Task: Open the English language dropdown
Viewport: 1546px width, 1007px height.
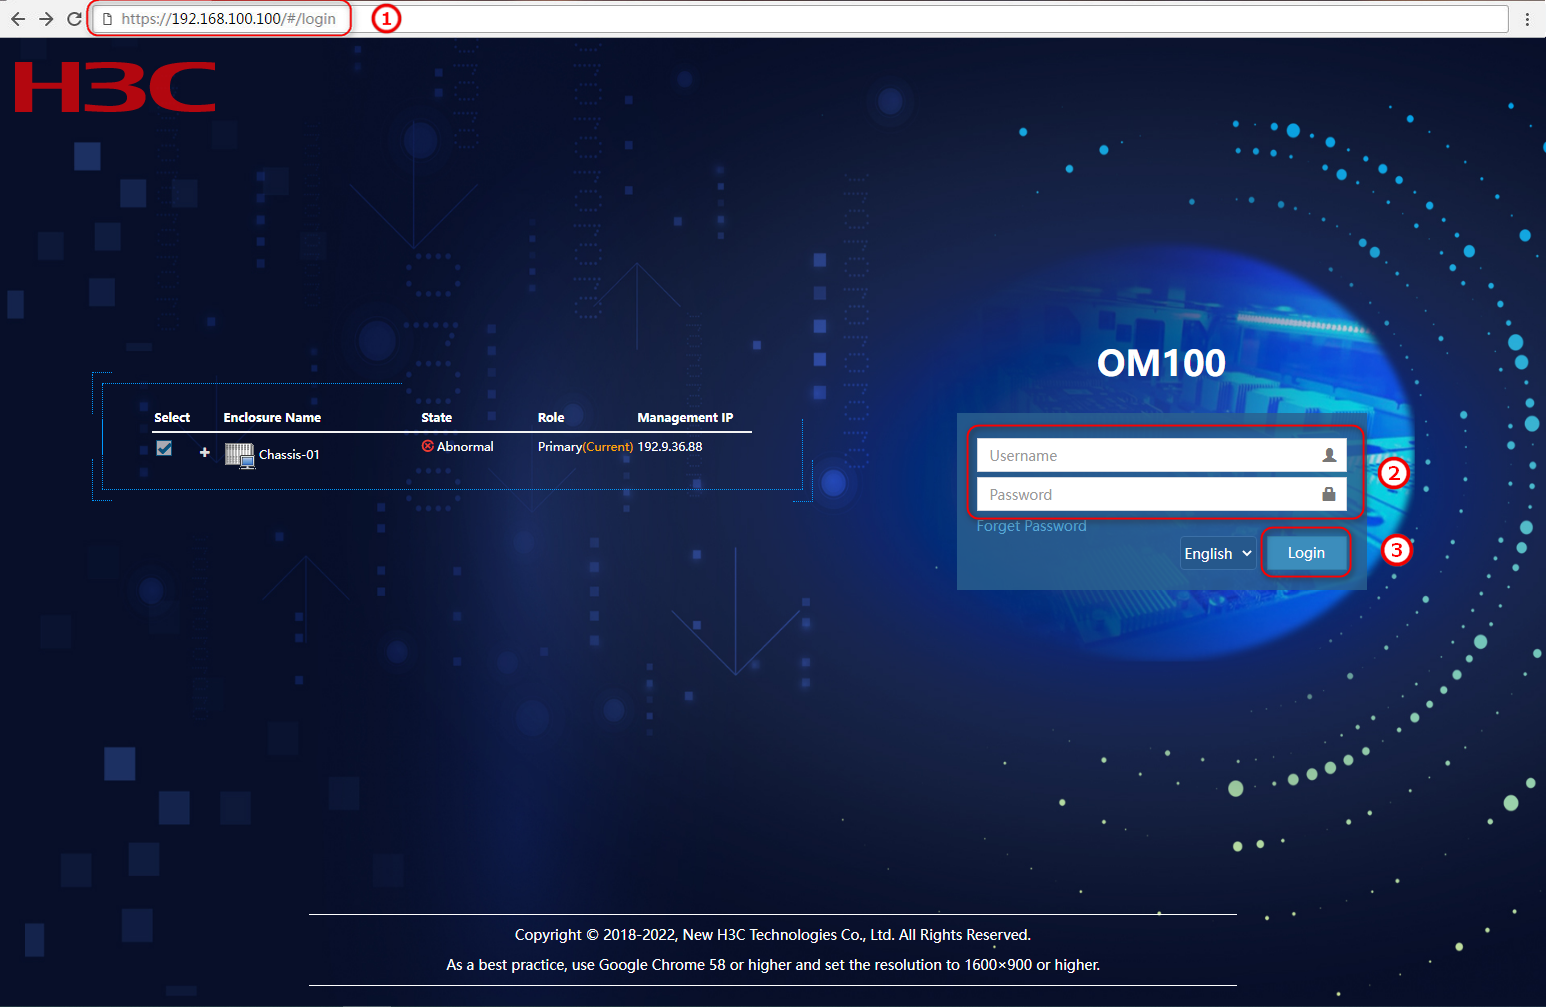Action: click(1218, 553)
